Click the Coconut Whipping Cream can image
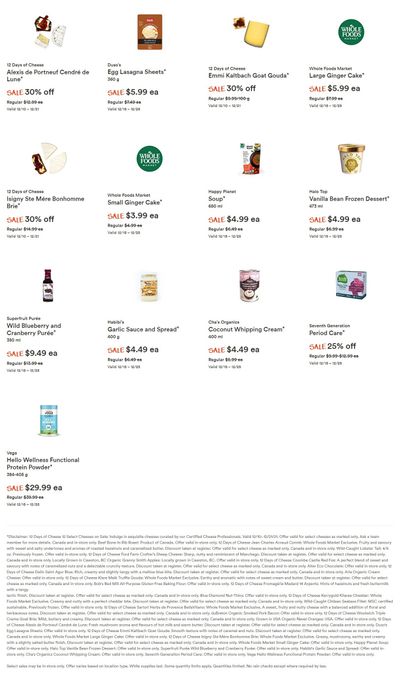Screen dimensions: 400x673 tap(250, 285)
